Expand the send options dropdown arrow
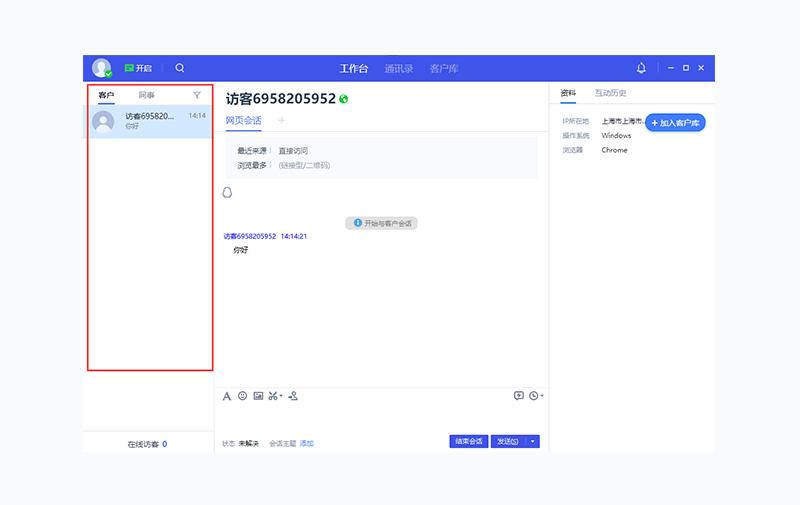 coord(533,441)
